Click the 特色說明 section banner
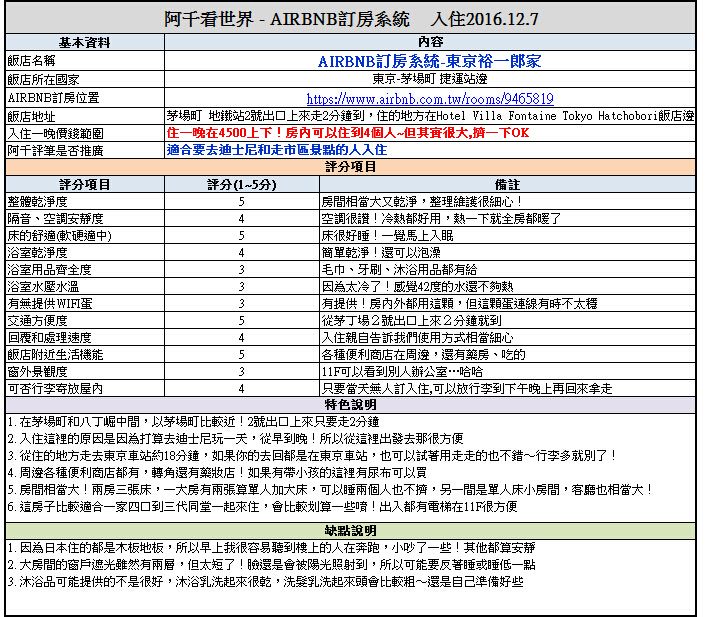705x617 pixels. (351, 405)
